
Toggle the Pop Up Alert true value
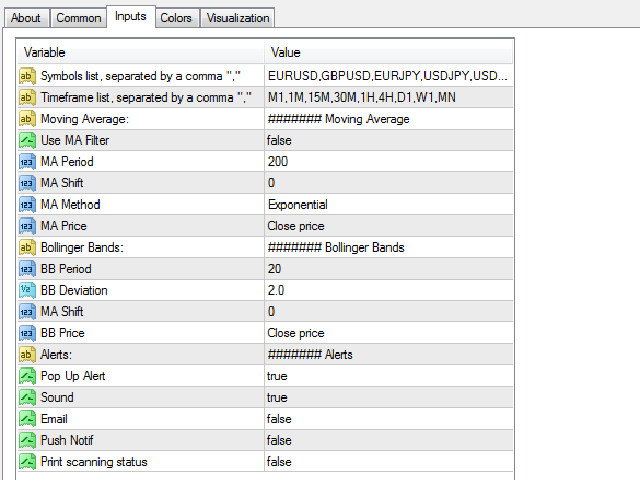[389, 376]
